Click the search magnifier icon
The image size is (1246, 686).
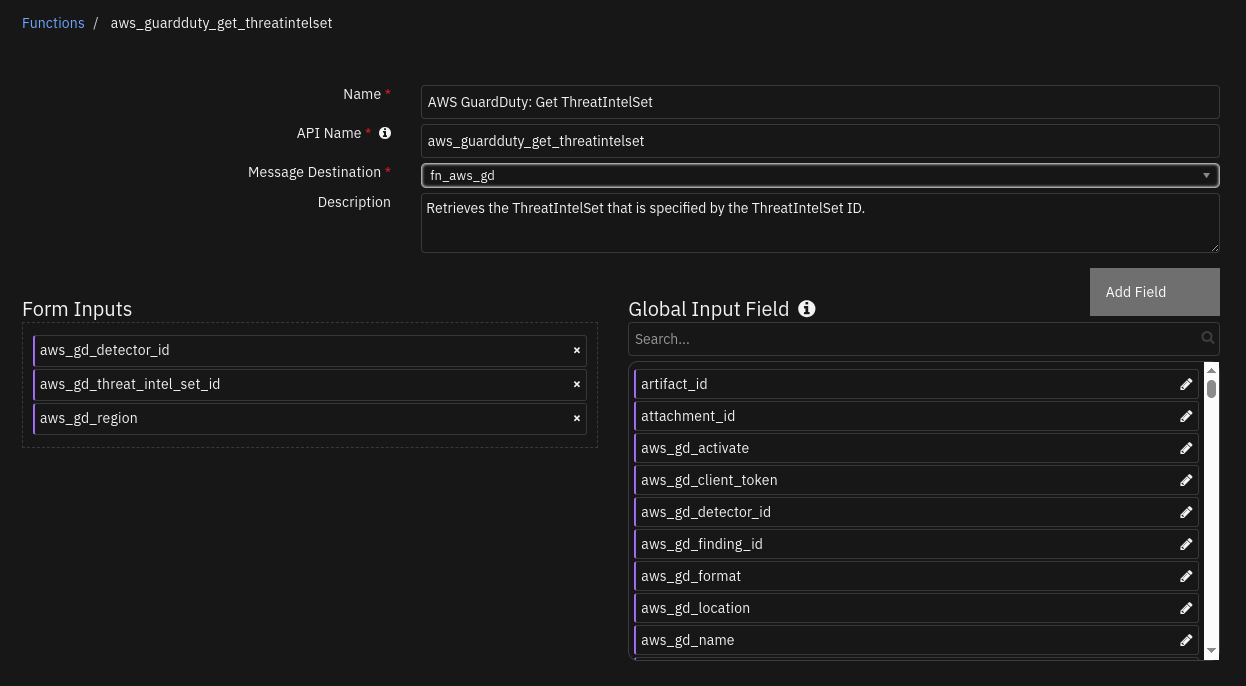[x=1207, y=338]
